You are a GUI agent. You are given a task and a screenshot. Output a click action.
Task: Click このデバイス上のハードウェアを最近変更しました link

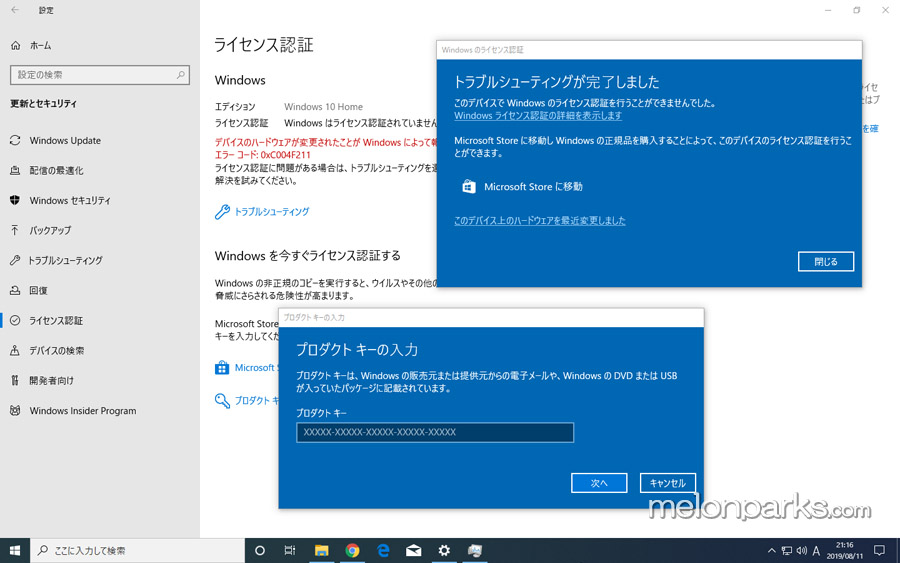pyautogui.click(x=540, y=220)
